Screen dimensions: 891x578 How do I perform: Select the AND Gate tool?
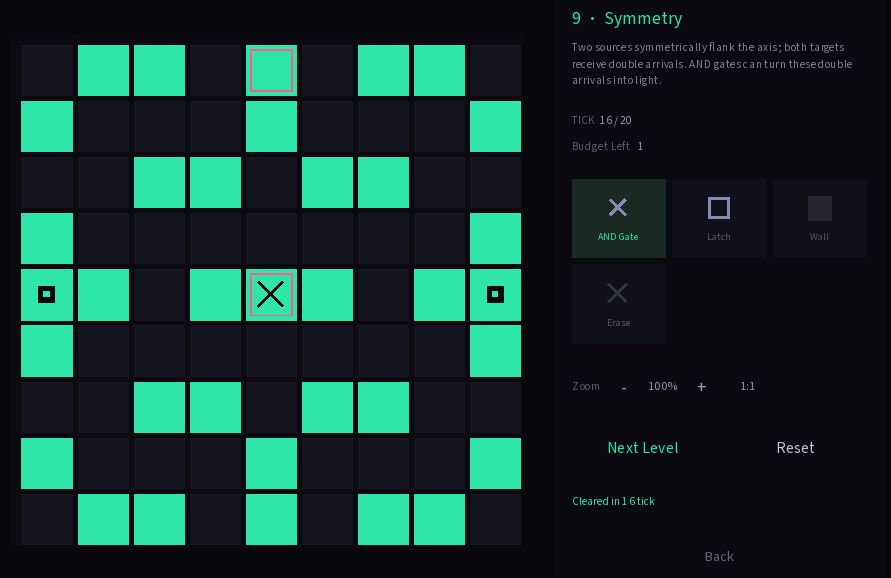(x=618, y=218)
